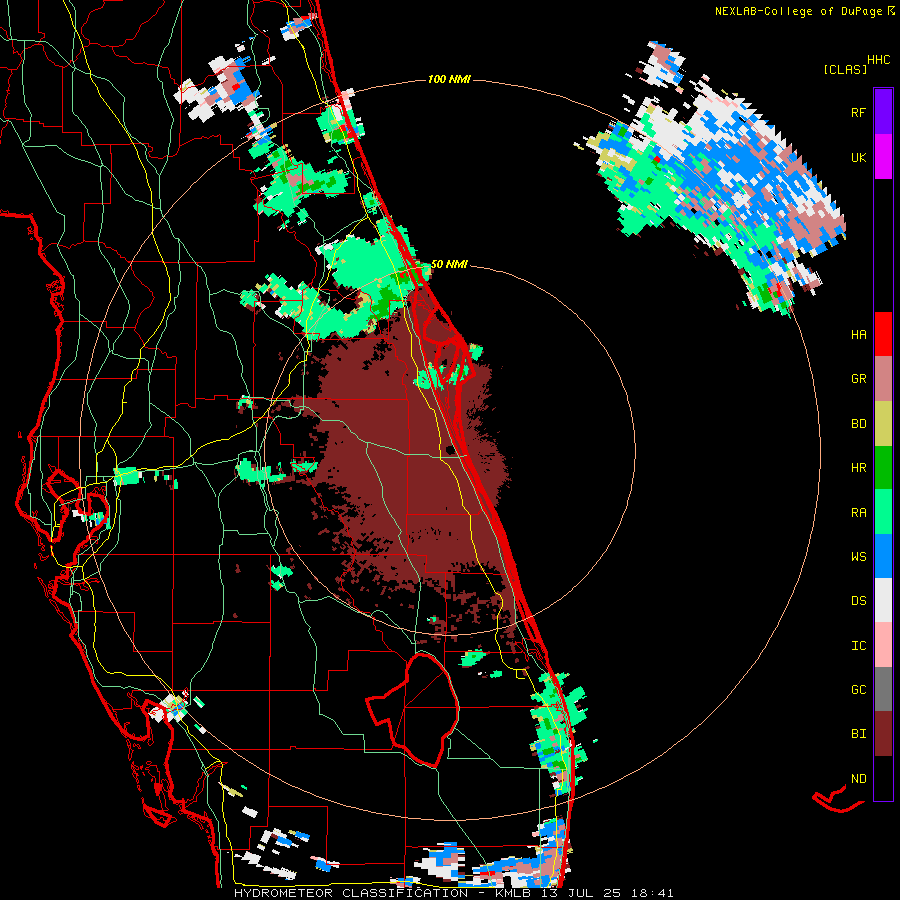This screenshot has height=900, width=900.
Task: Click the WS legend label
Action: pyautogui.click(x=858, y=557)
